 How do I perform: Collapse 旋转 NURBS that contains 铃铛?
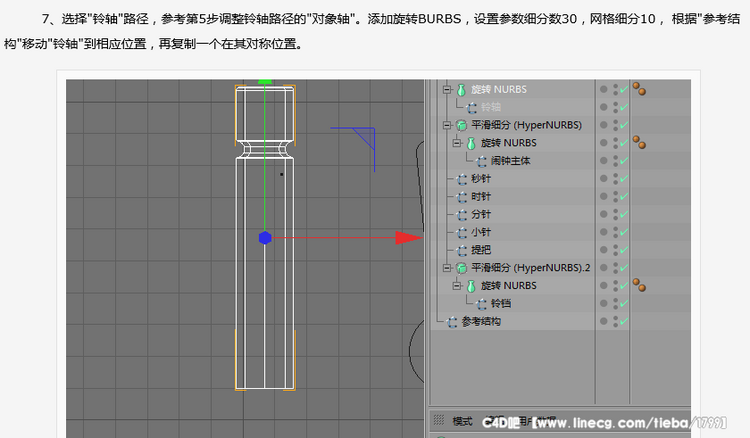pyautogui.click(x=457, y=286)
